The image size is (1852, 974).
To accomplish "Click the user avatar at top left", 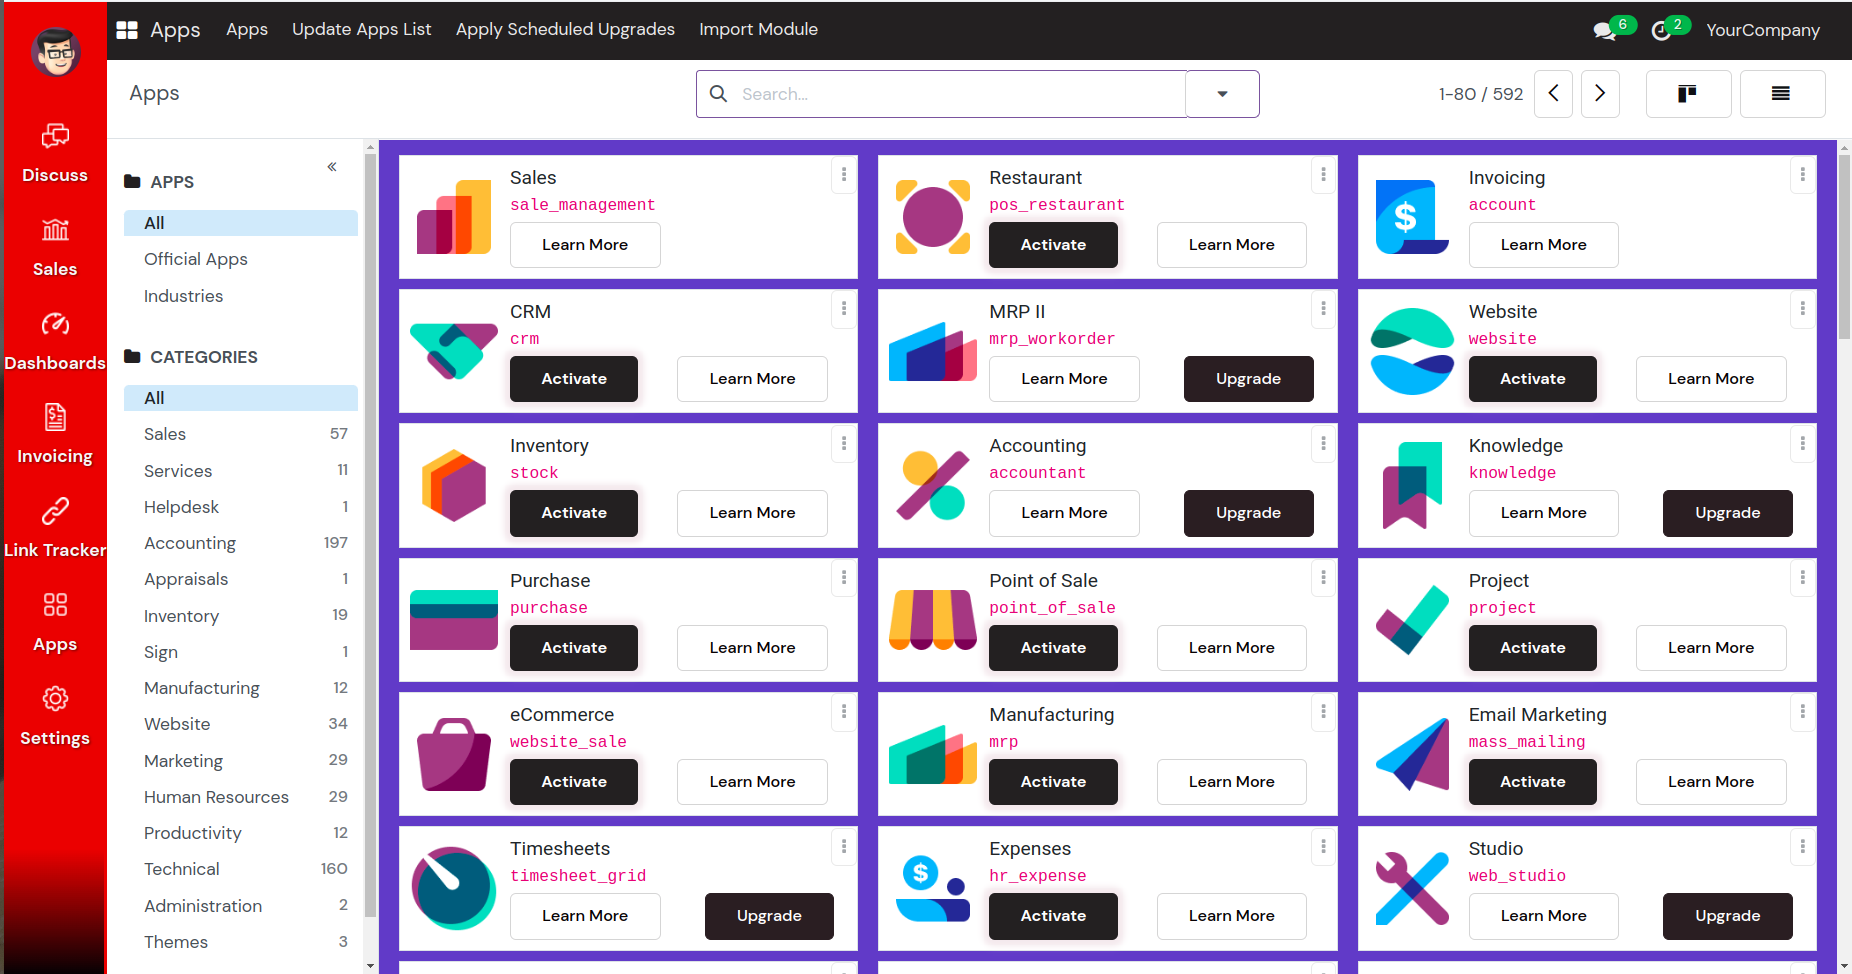I will click(56, 52).
